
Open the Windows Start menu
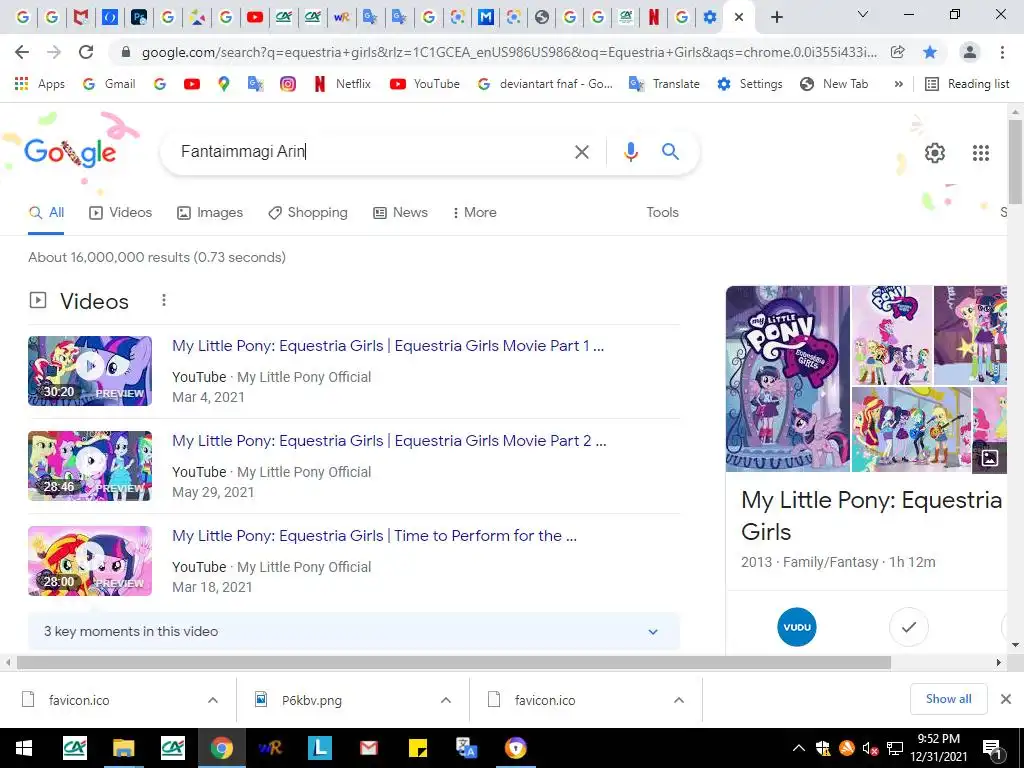(x=24, y=748)
